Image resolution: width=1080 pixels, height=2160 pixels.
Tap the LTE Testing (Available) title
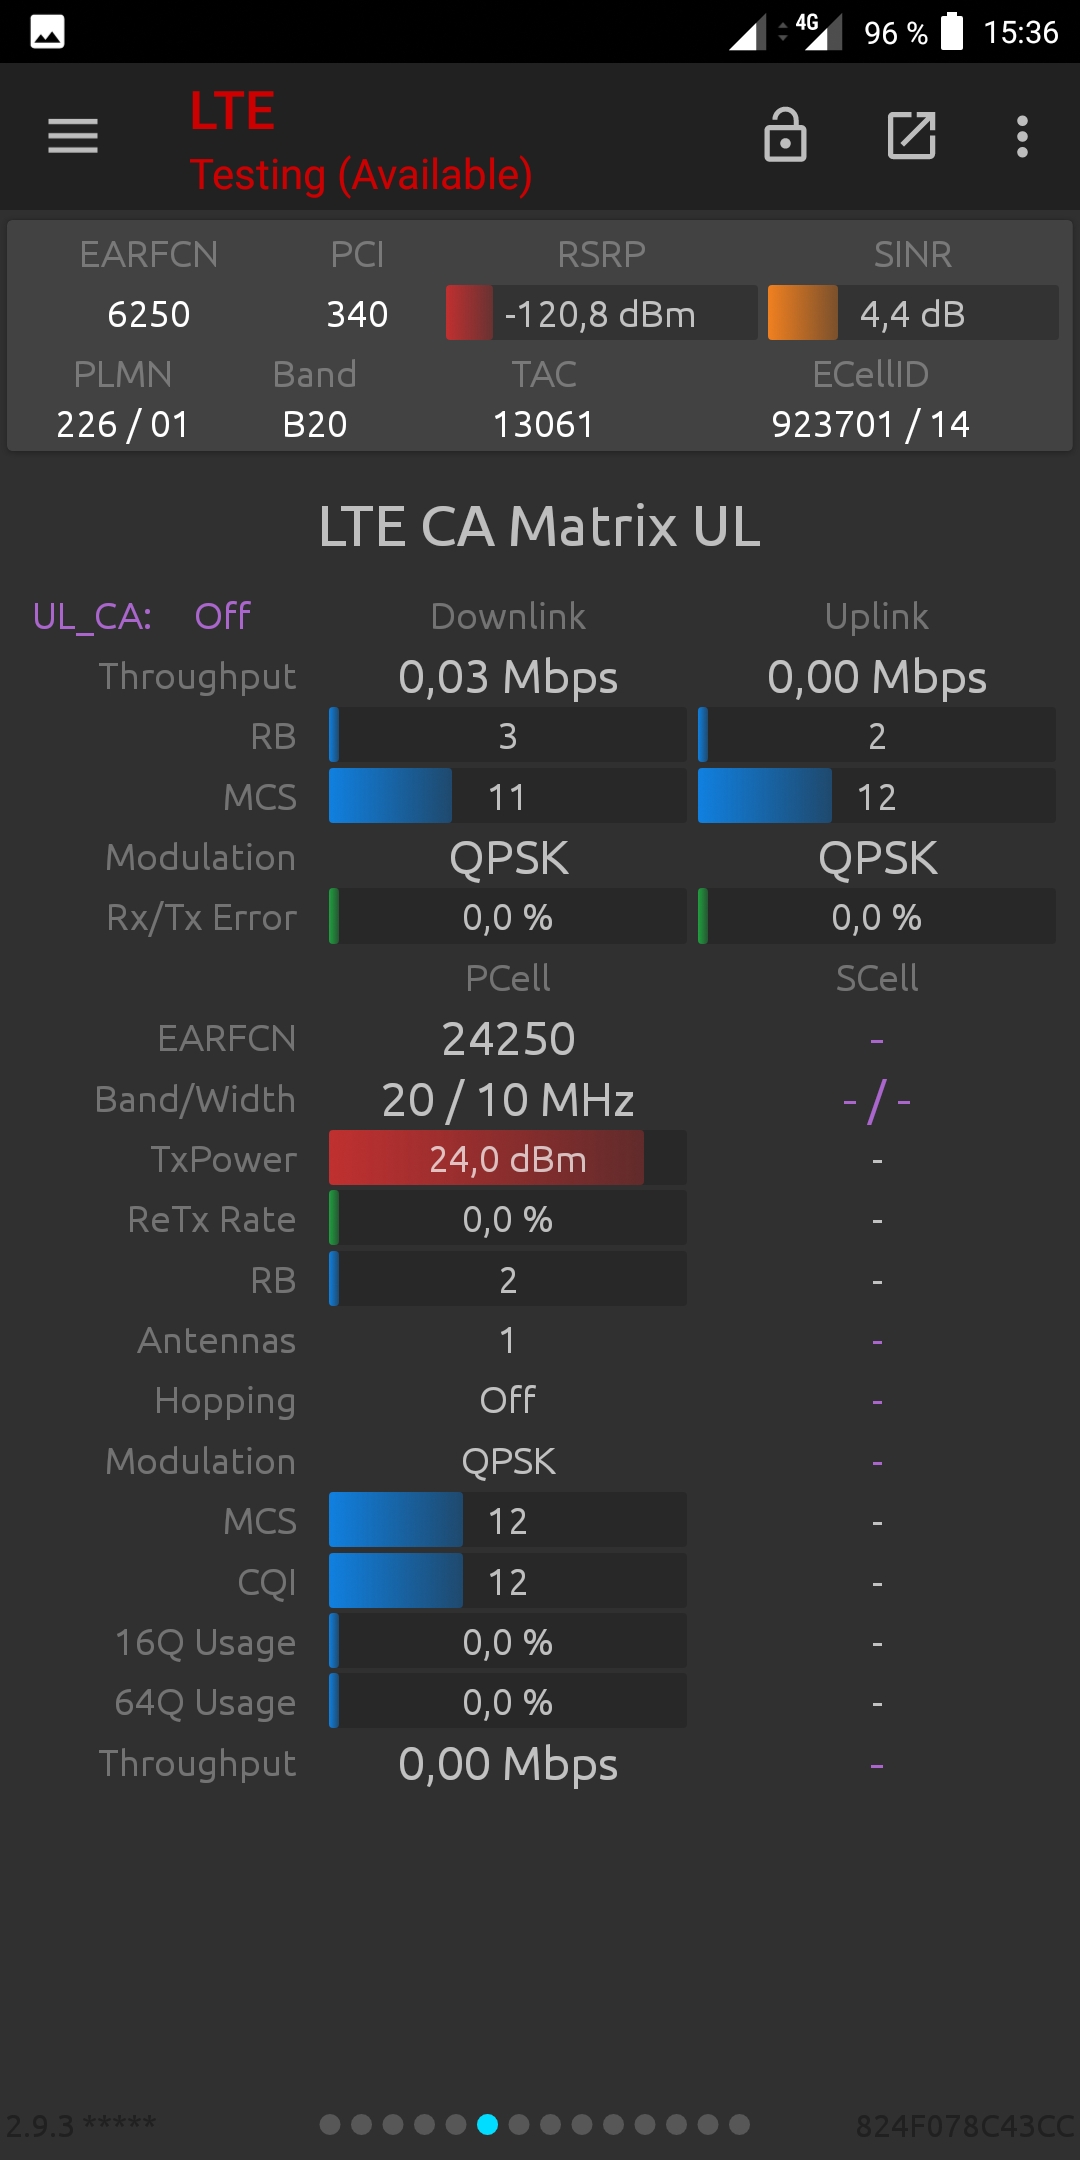pyautogui.click(x=361, y=141)
